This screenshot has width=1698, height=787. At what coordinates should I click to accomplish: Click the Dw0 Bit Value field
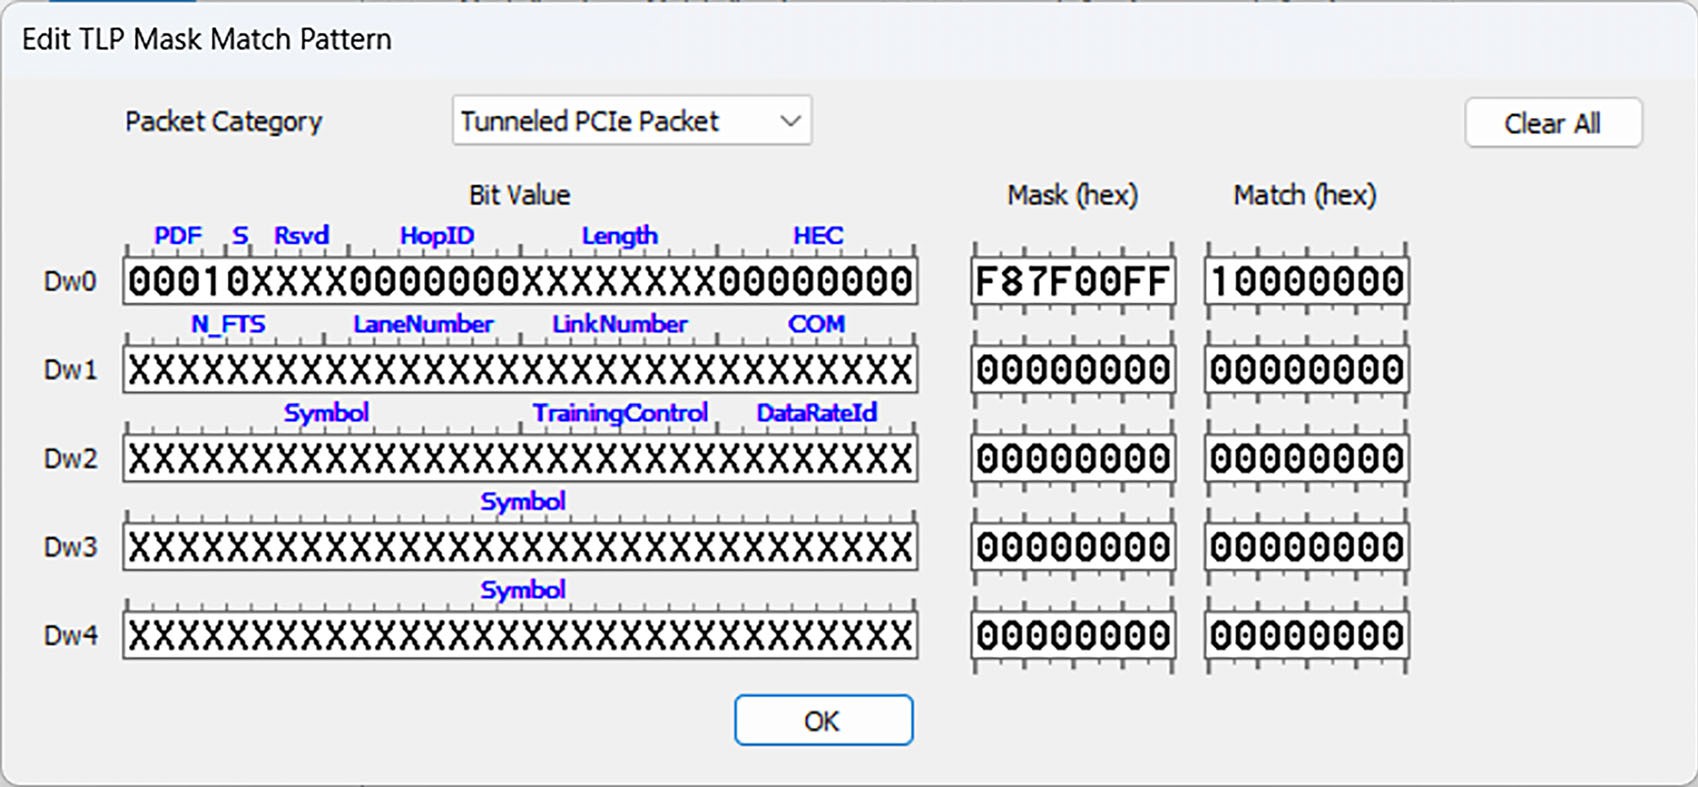(520, 281)
